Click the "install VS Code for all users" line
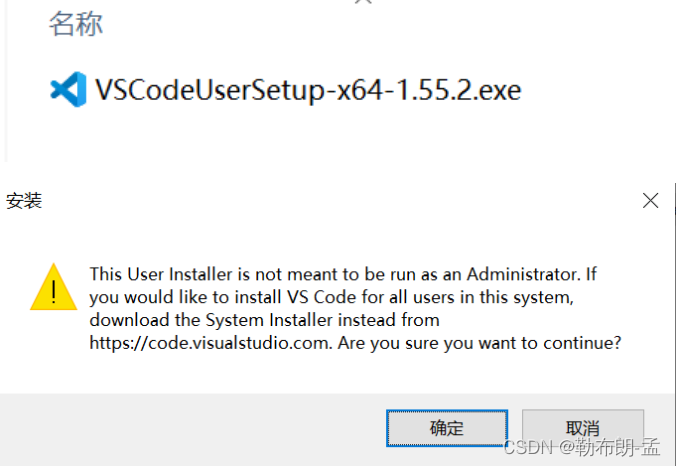Viewport: 676px width, 466px height. [330, 297]
